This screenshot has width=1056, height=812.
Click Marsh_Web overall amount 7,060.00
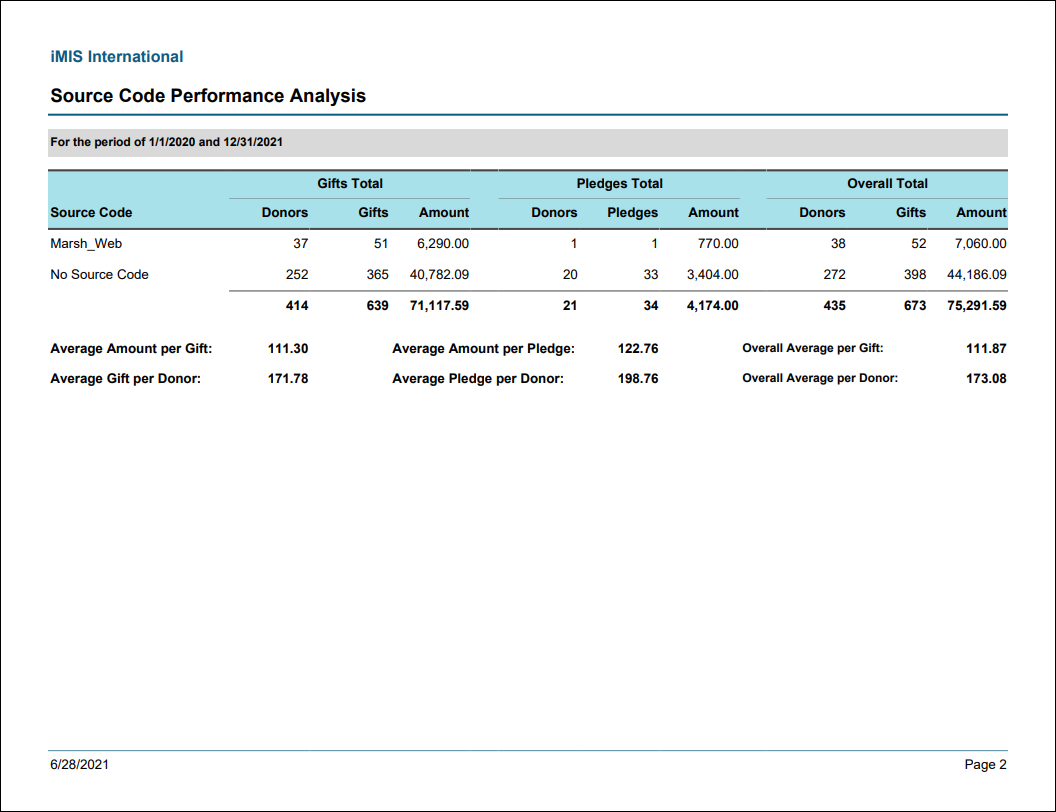pyautogui.click(x=981, y=244)
